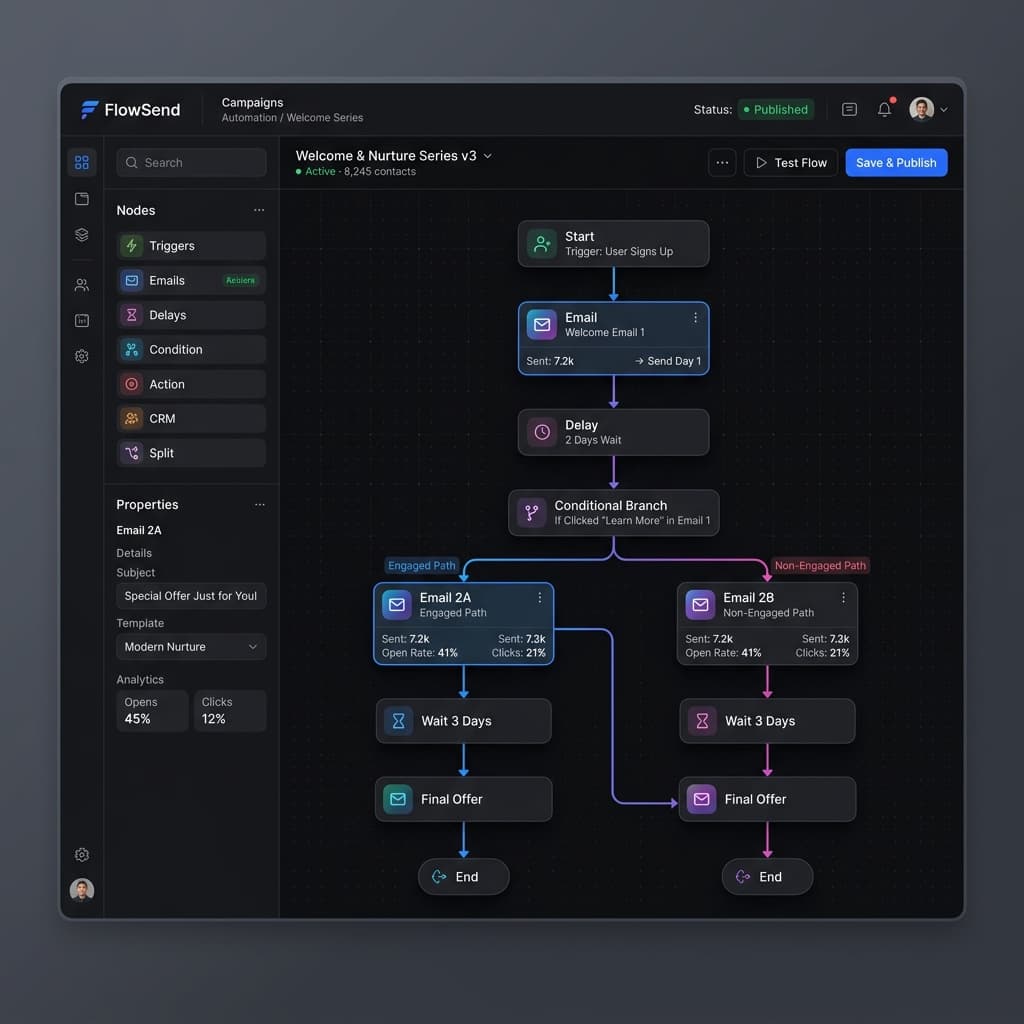Click the blue hourglass Wait 3 Days icon

pos(398,721)
